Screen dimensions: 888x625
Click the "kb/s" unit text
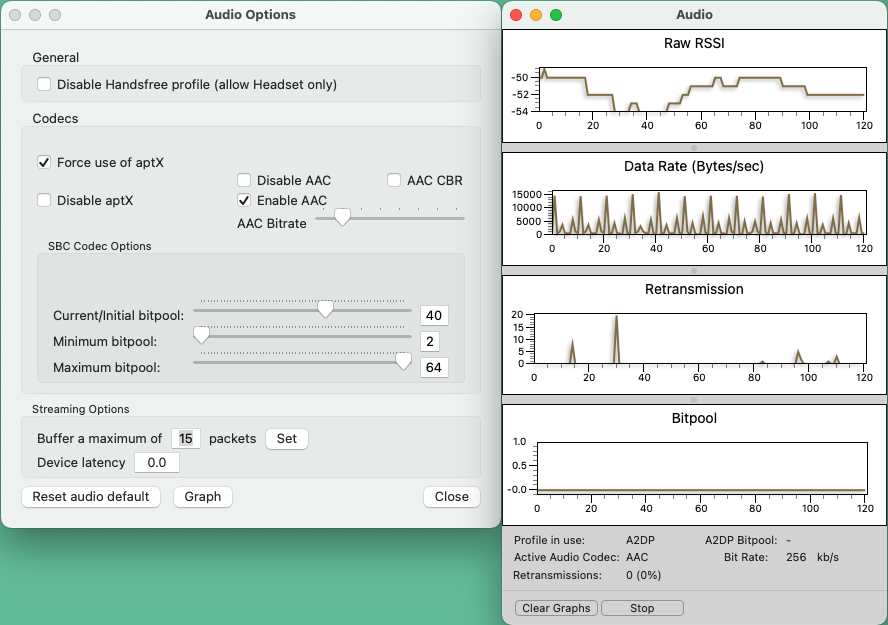[828, 557]
